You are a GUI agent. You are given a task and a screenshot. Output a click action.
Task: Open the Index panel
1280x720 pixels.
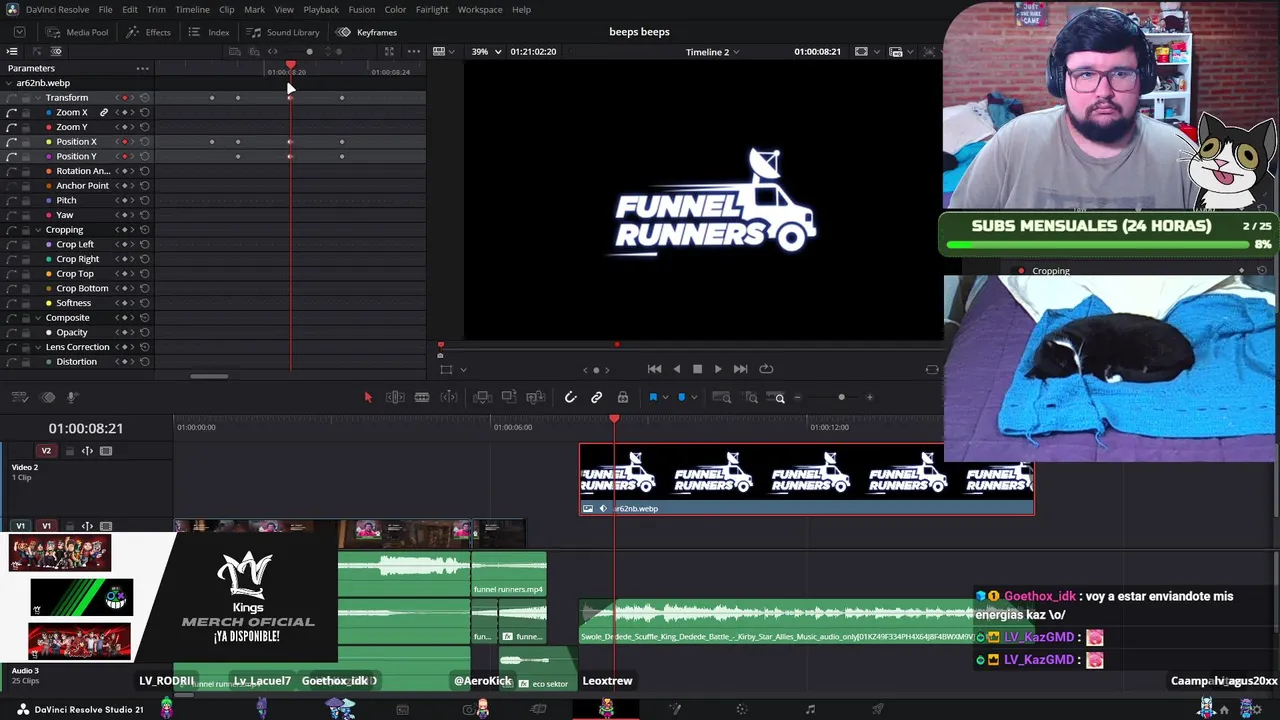point(209,32)
